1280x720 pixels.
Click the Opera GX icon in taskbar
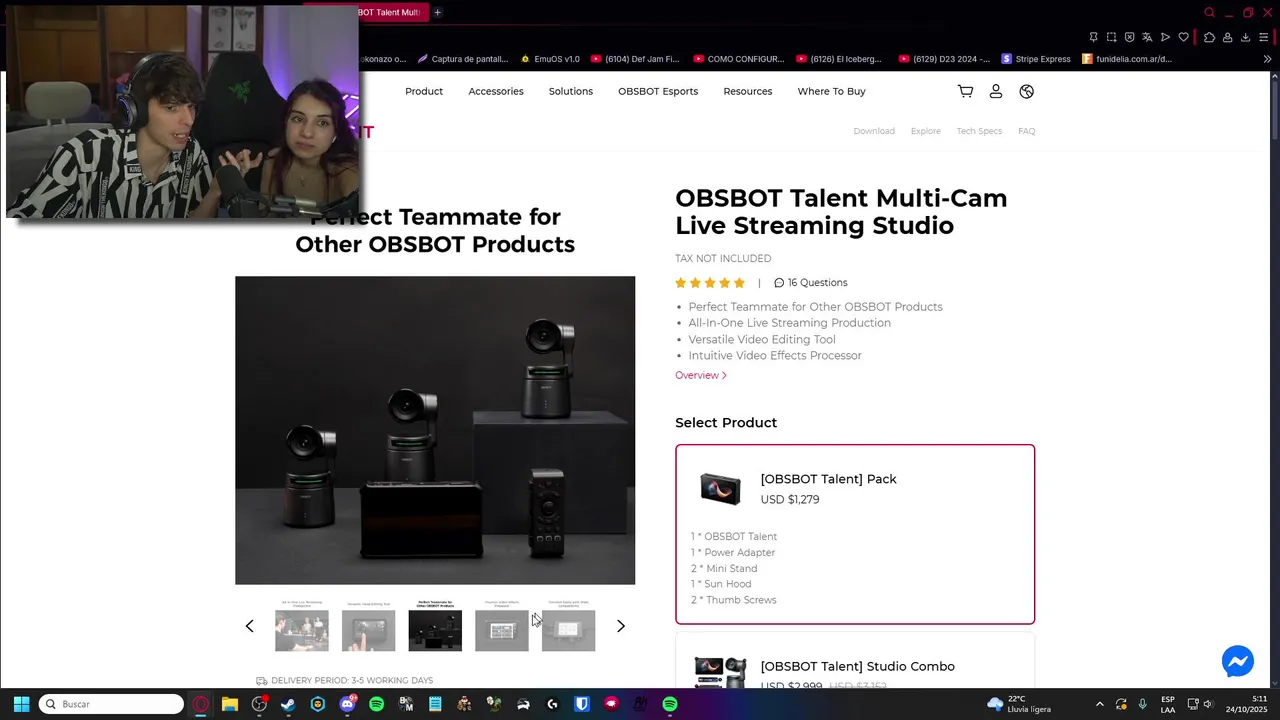pos(201,704)
